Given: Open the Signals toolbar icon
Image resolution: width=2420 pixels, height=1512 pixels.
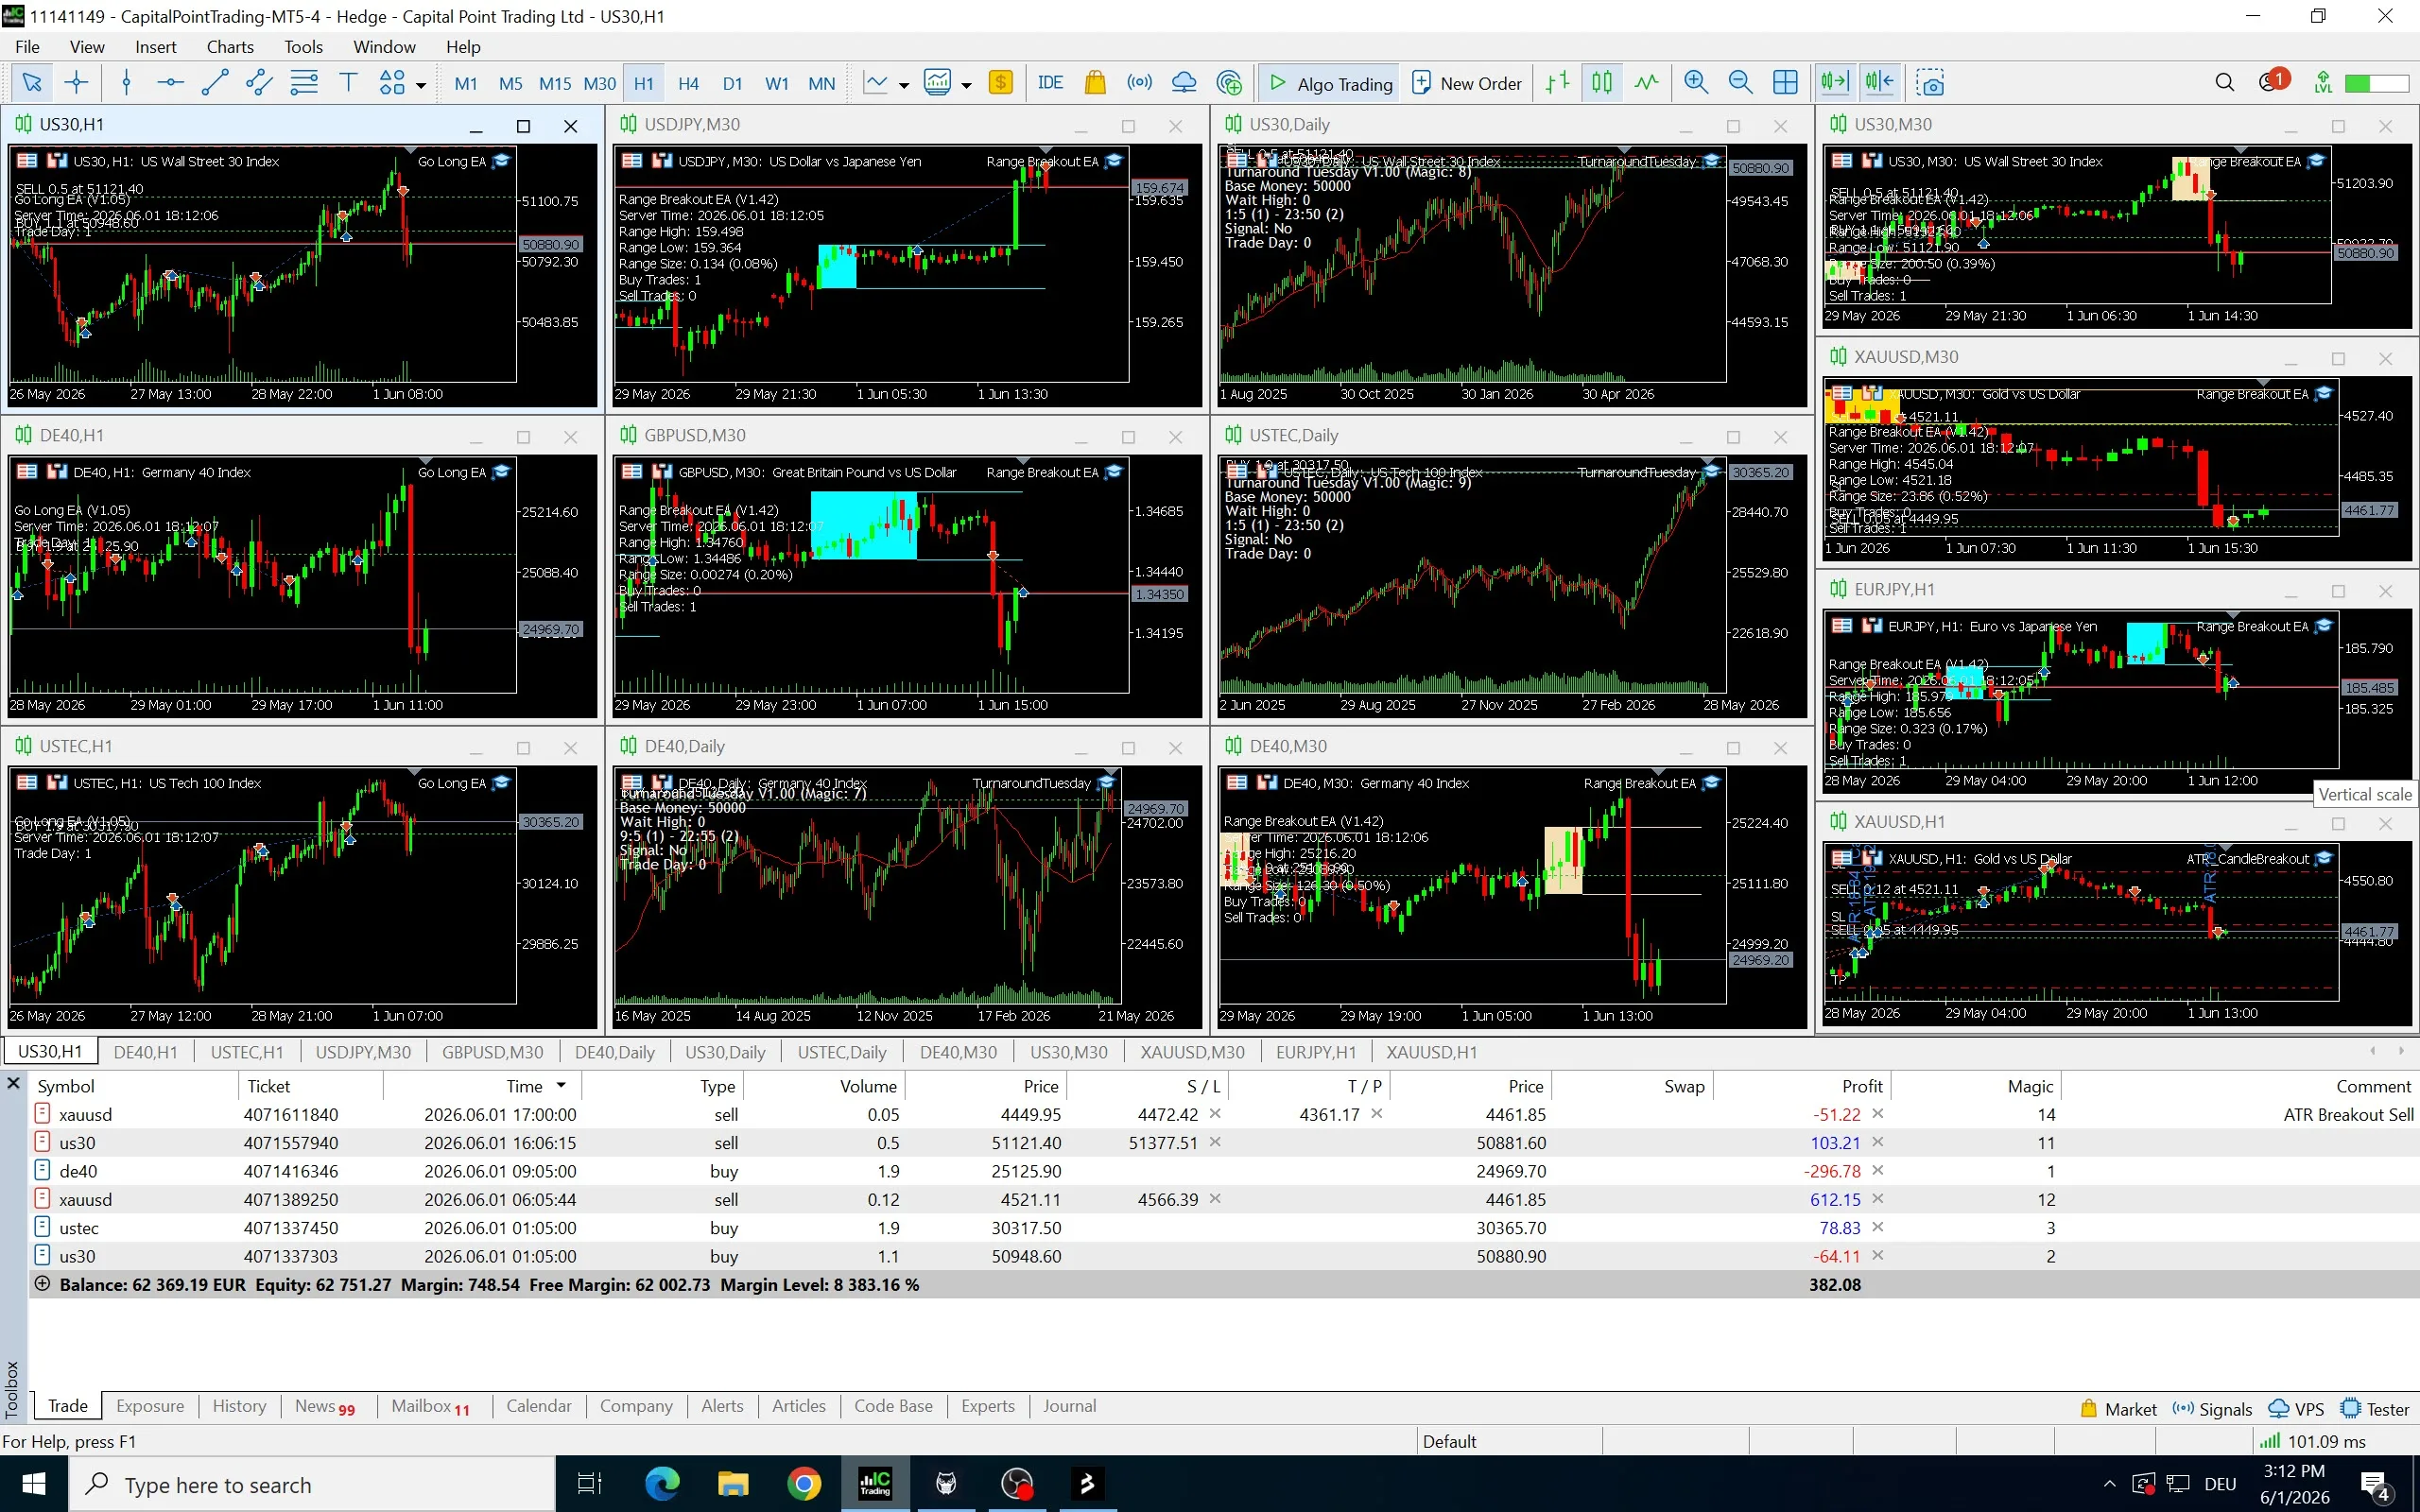Looking at the screenshot, I should point(1139,83).
